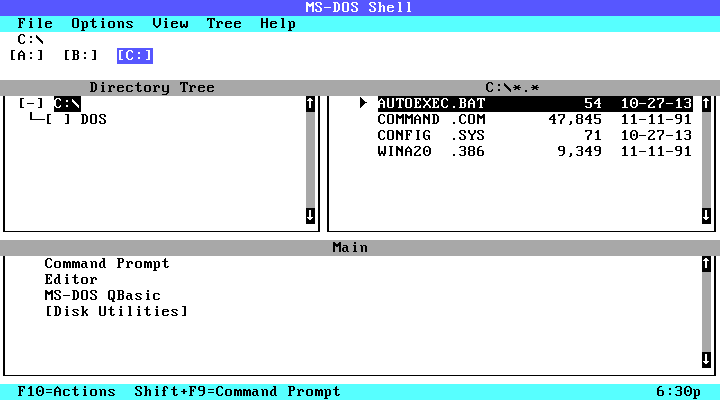Select the AUTOEXEC.BAT file
This screenshot has width=720, height=400.
(x=535, y=103)
